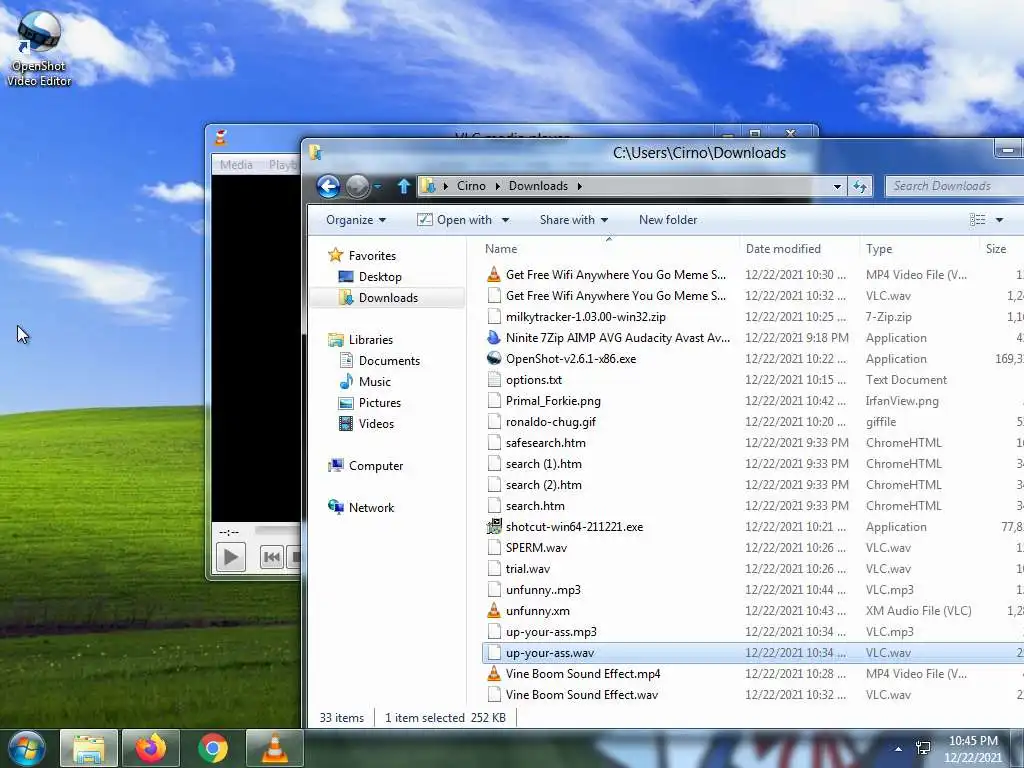Open the Organize menu

356,220
